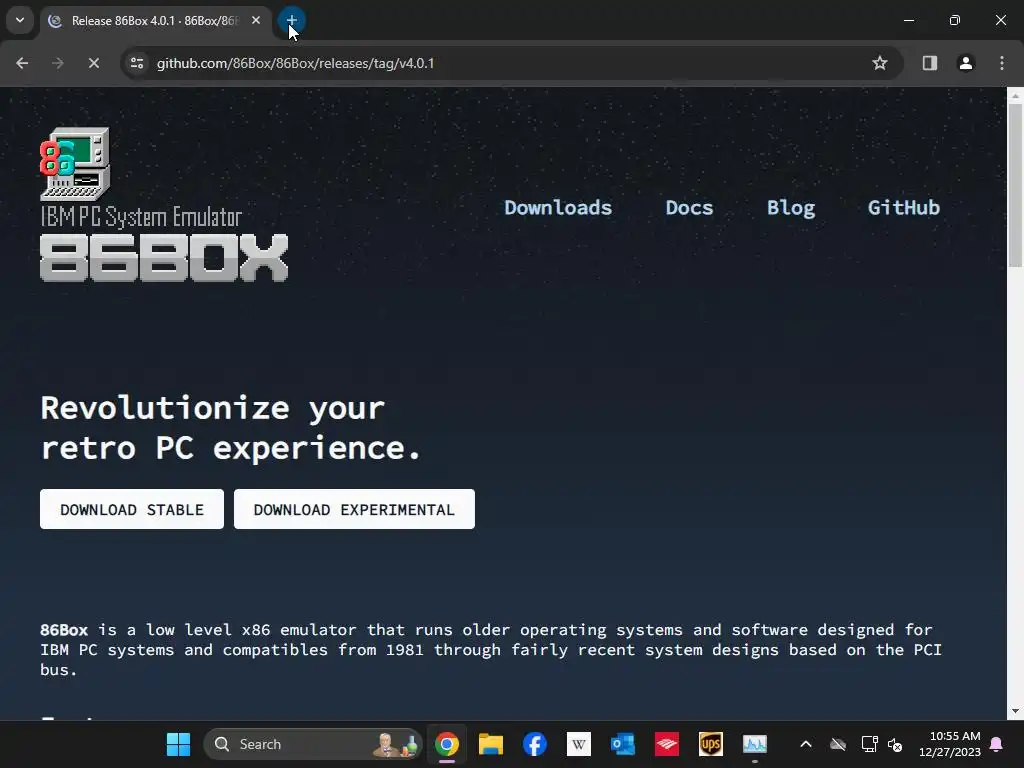Click the scrollbar up arrow
The width and height of the screenshot is (1024, 768).
[x=1015, y=96]
